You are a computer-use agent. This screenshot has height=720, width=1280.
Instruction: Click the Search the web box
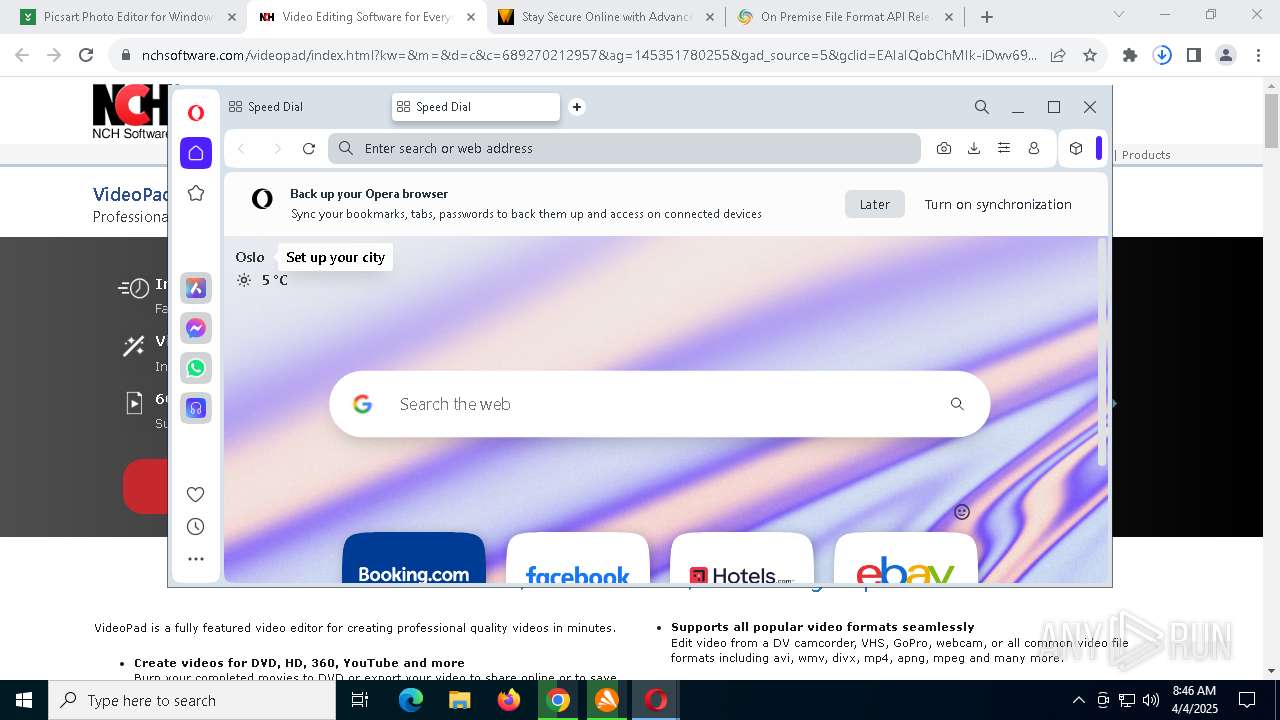tap(660, 404)
